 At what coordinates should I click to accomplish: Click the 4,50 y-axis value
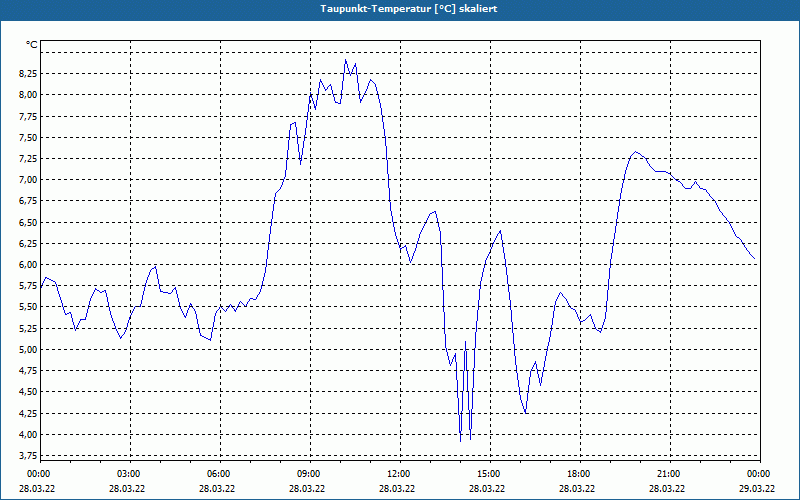click(28, 392)
